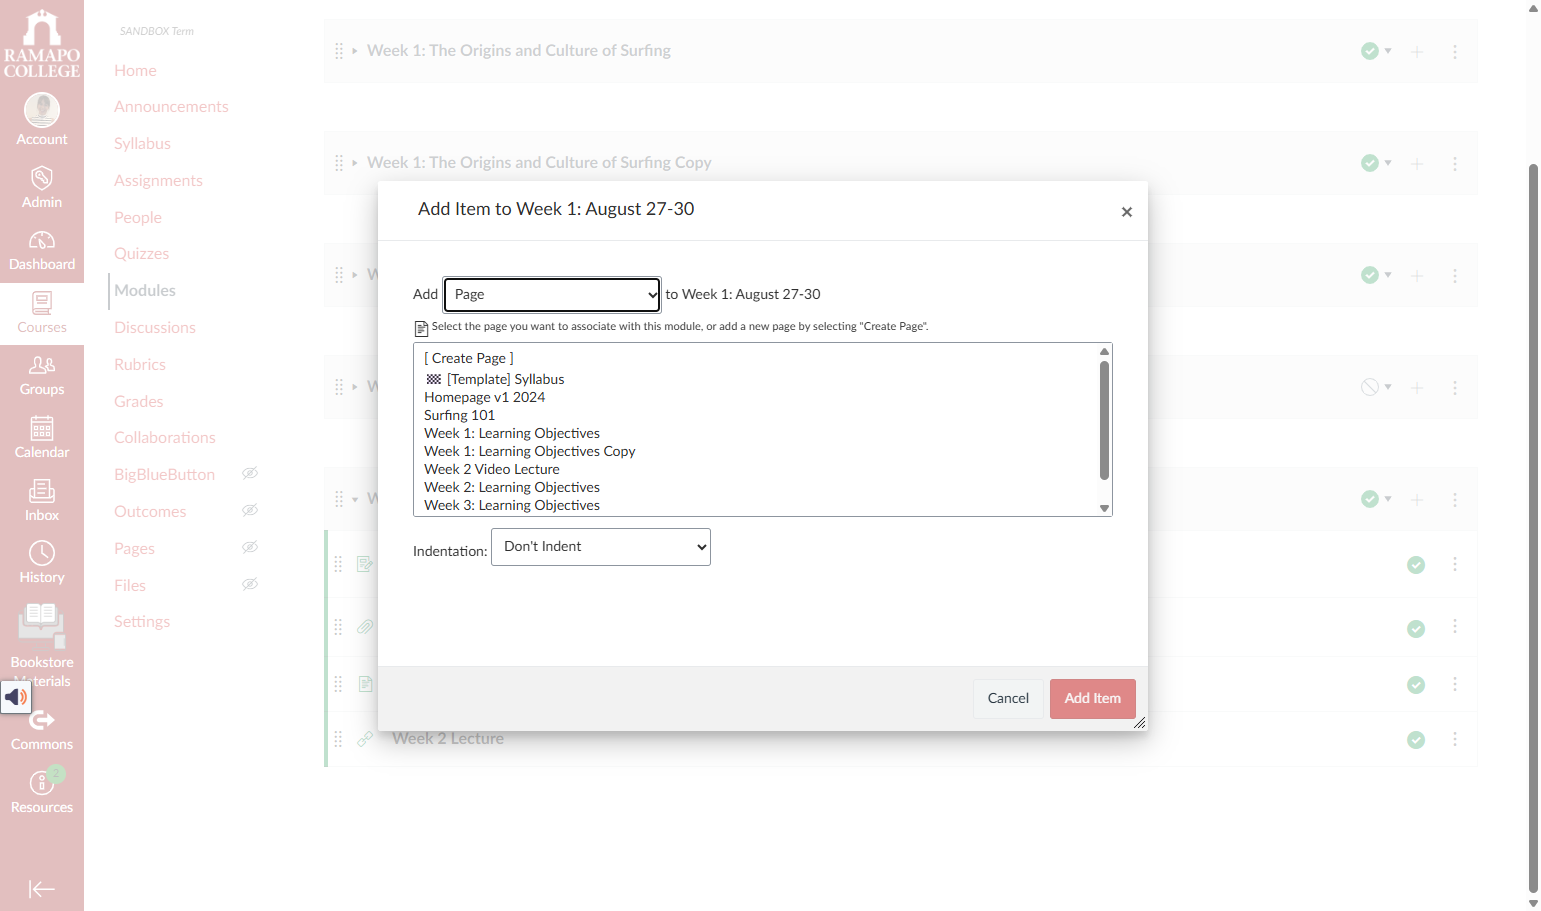Open the Syllabus course link
Viewport: 1541px width, 911px height.
[x=142, y=143]
